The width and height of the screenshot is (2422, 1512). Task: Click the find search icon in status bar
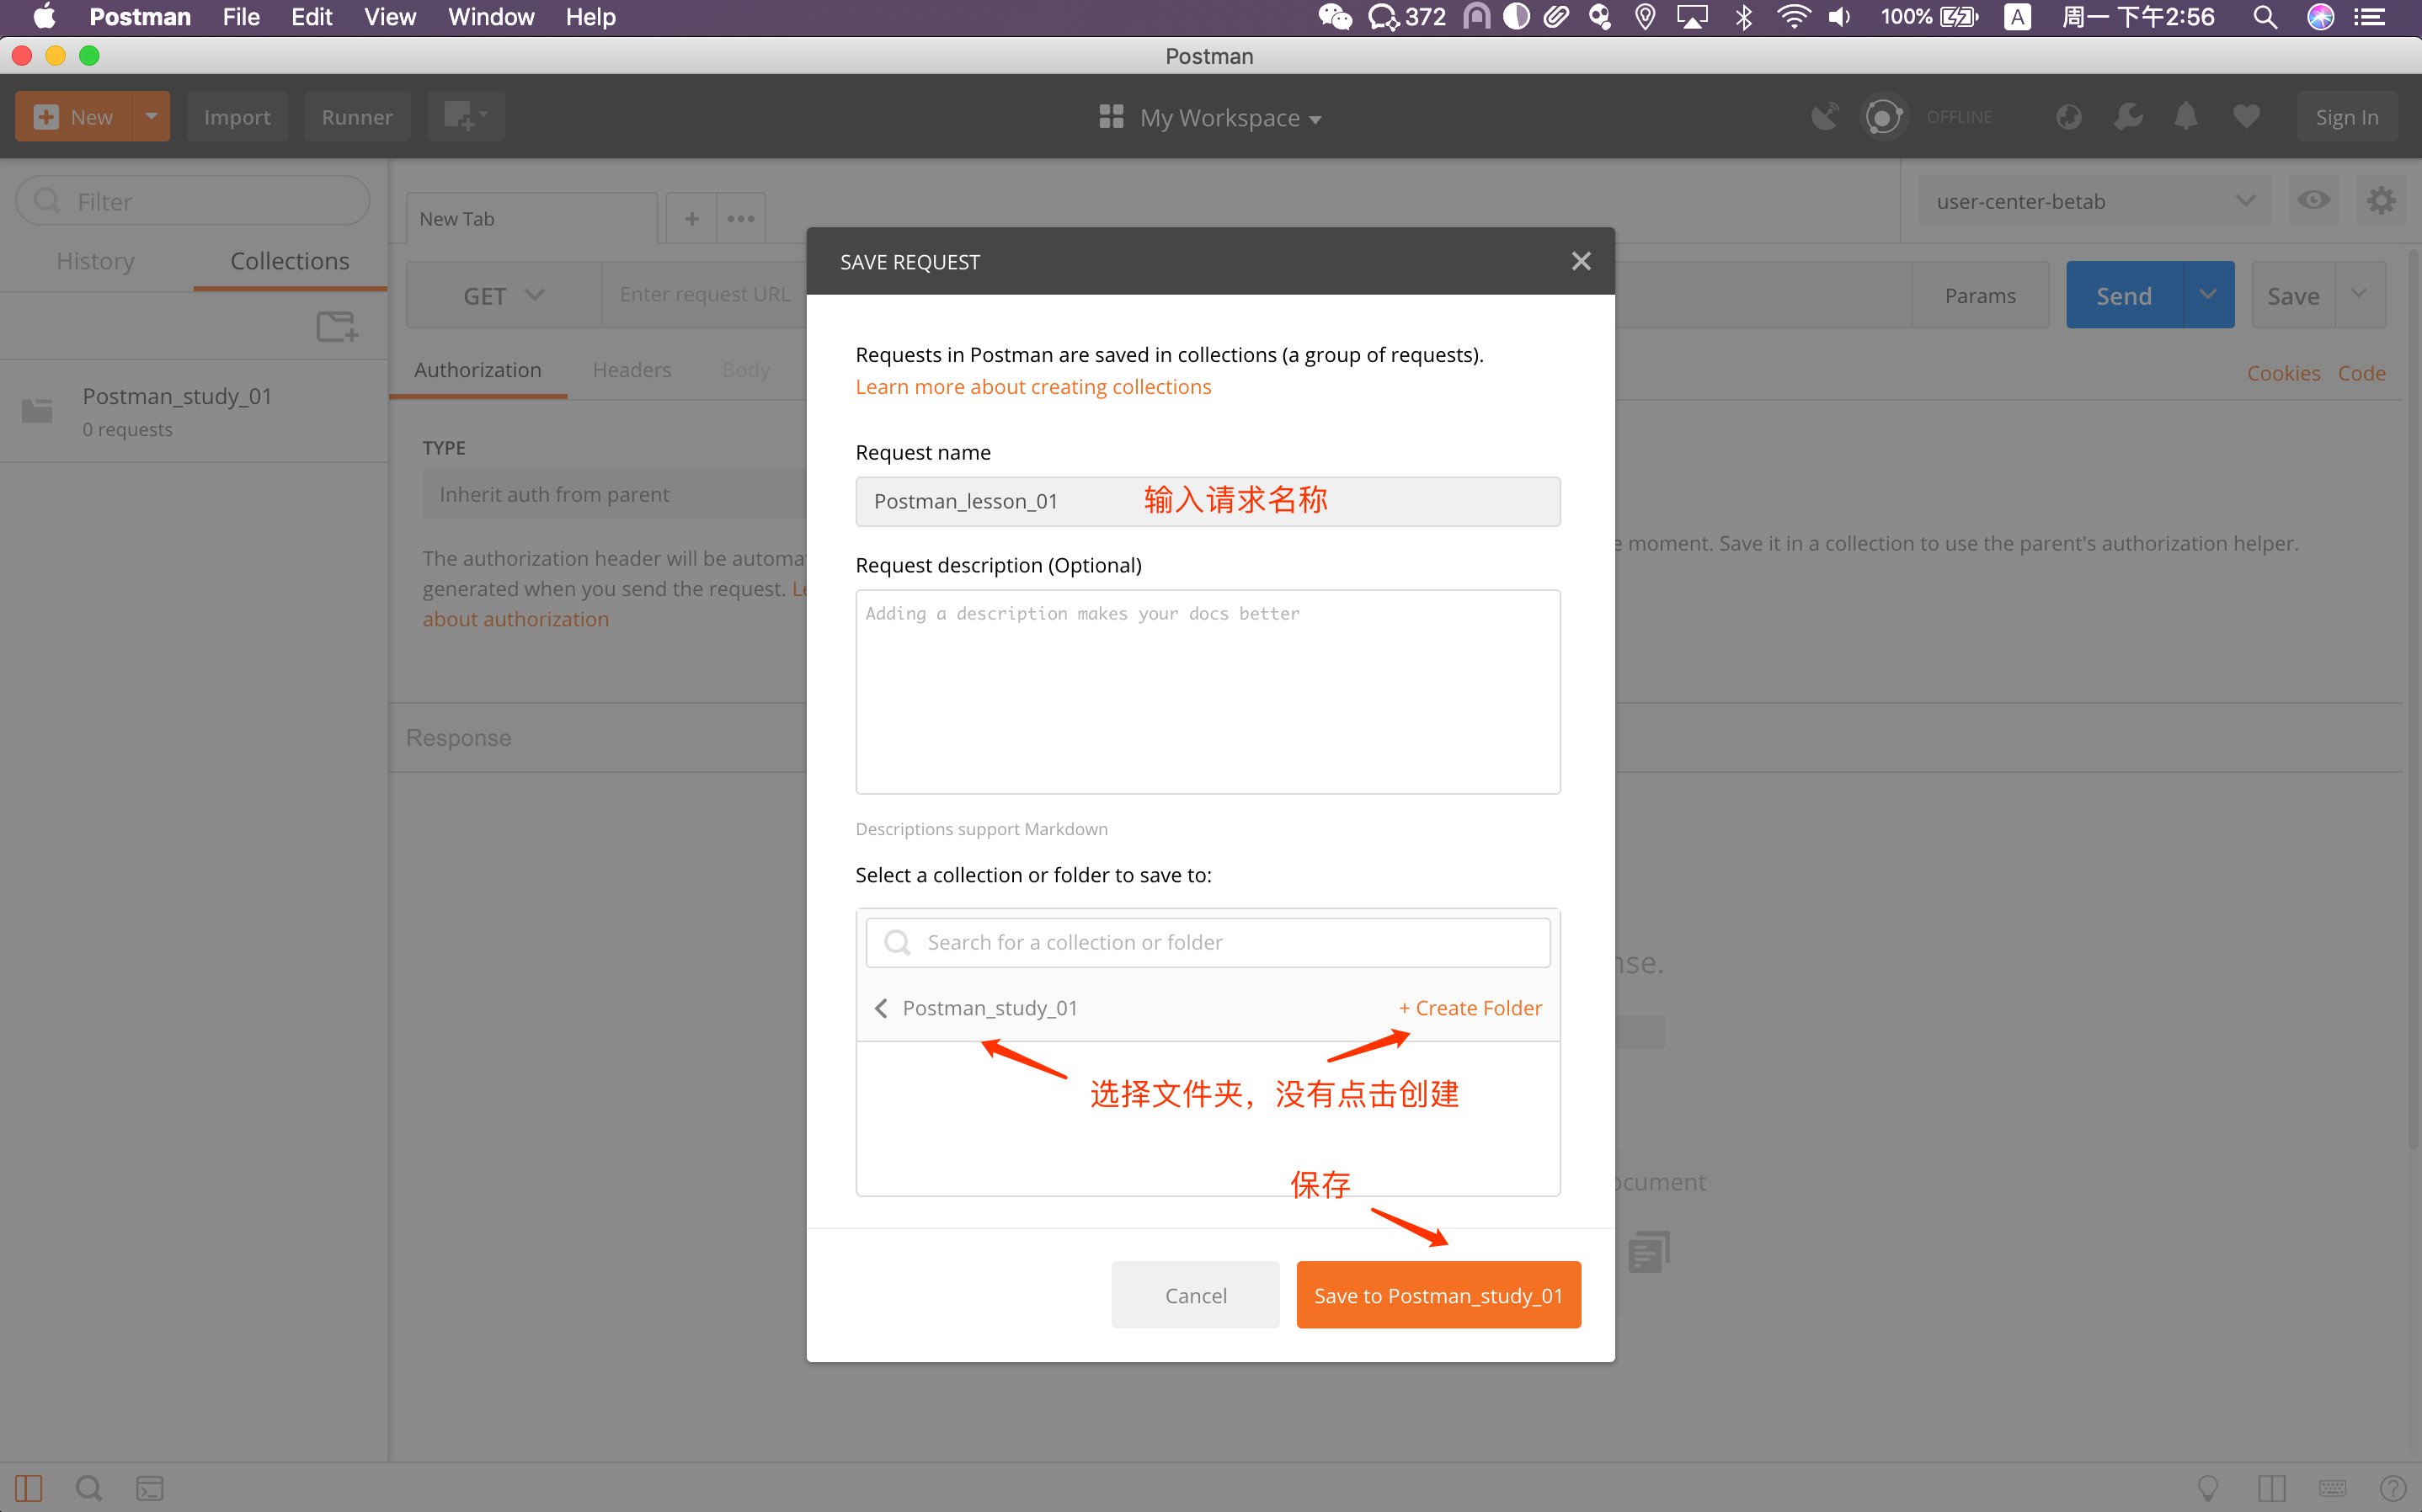(x=89, y=1488)
